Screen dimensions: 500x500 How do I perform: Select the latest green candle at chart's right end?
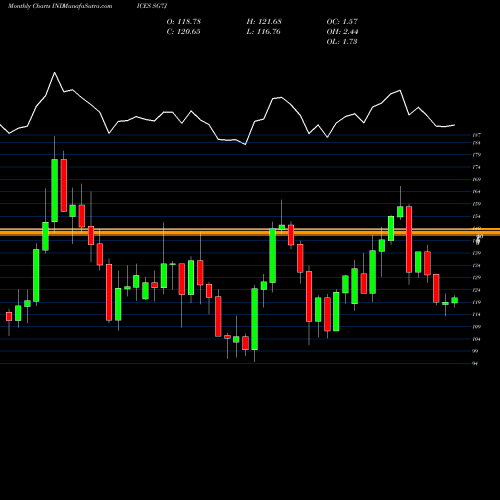coord(455,301)
